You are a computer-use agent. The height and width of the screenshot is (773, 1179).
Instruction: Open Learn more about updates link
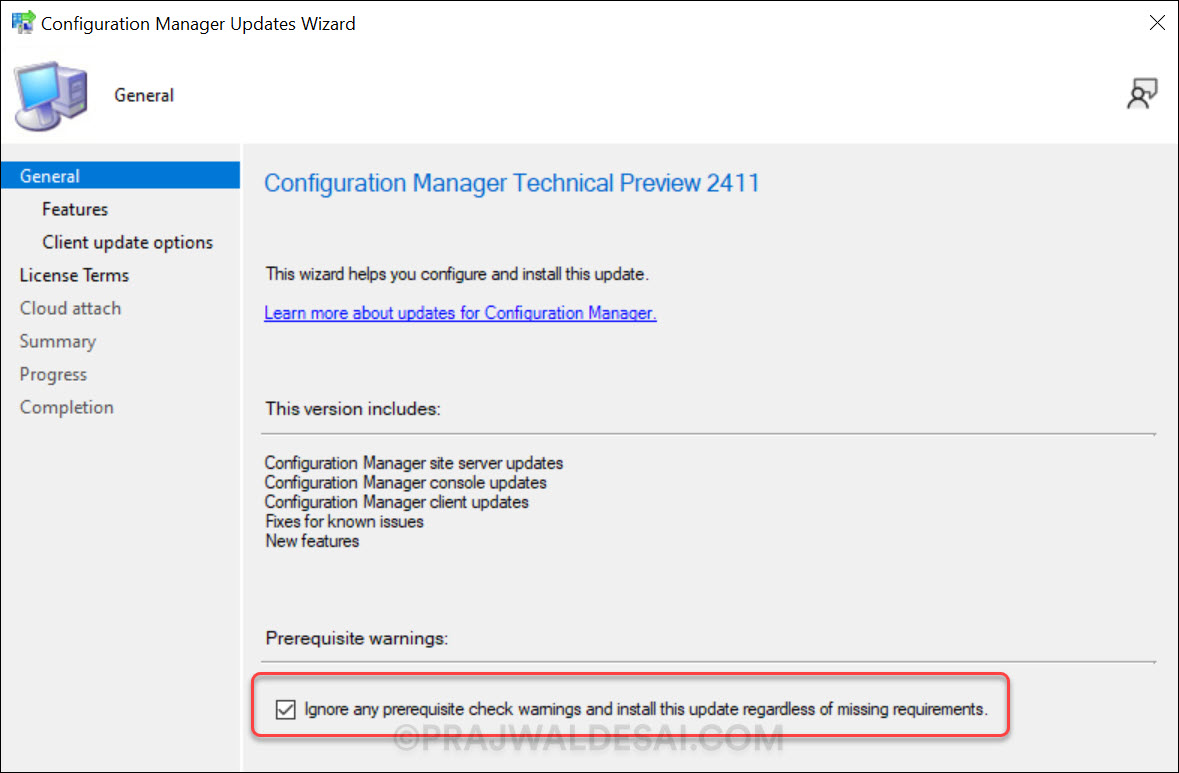(x=460, y=313)
